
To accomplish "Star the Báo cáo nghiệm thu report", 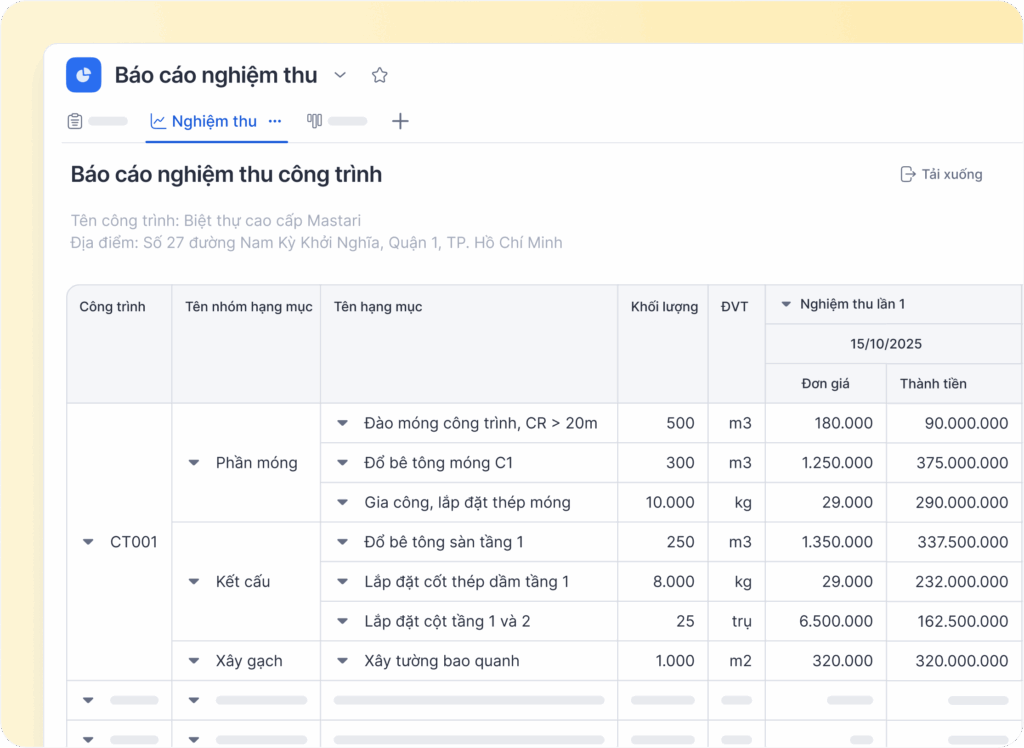I will coord(379,75).
